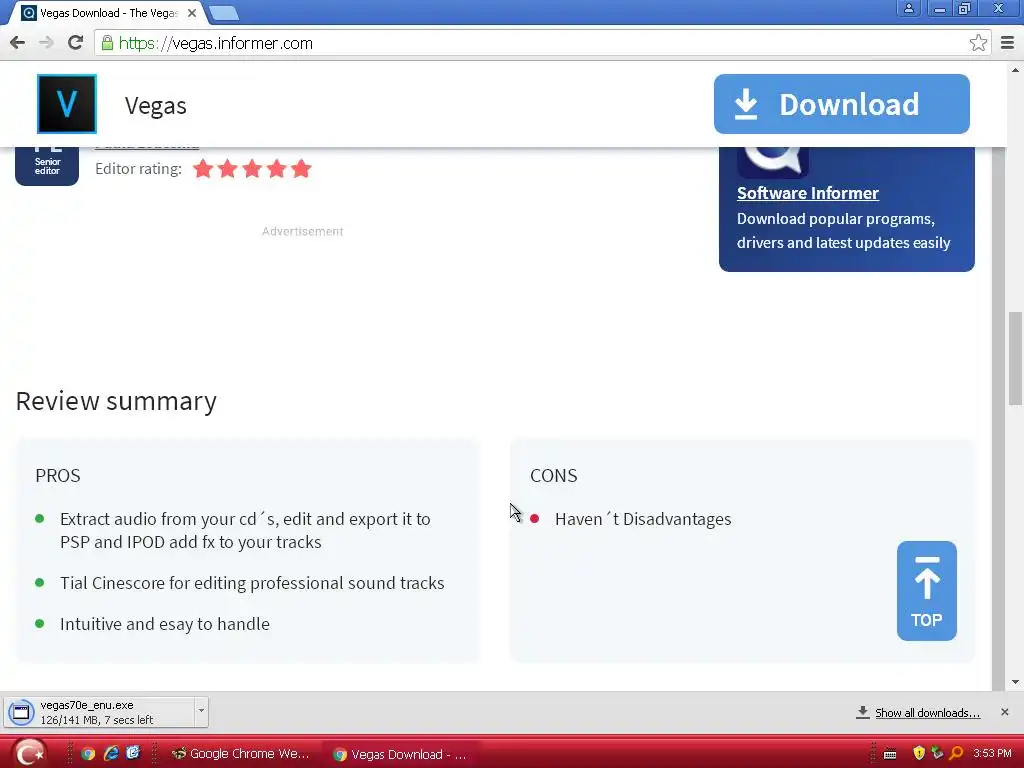
Task: Switch to Google Chrome We... taskbar window
Action: click(240, 754)
